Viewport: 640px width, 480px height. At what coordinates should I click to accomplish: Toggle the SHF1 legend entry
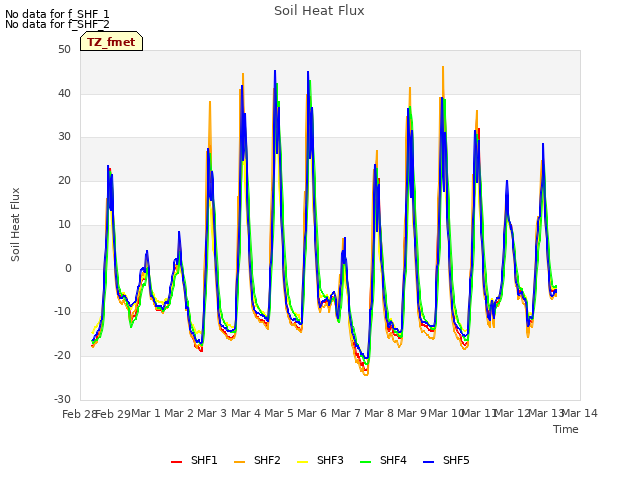pyautogui.click(x=194, y=460)
